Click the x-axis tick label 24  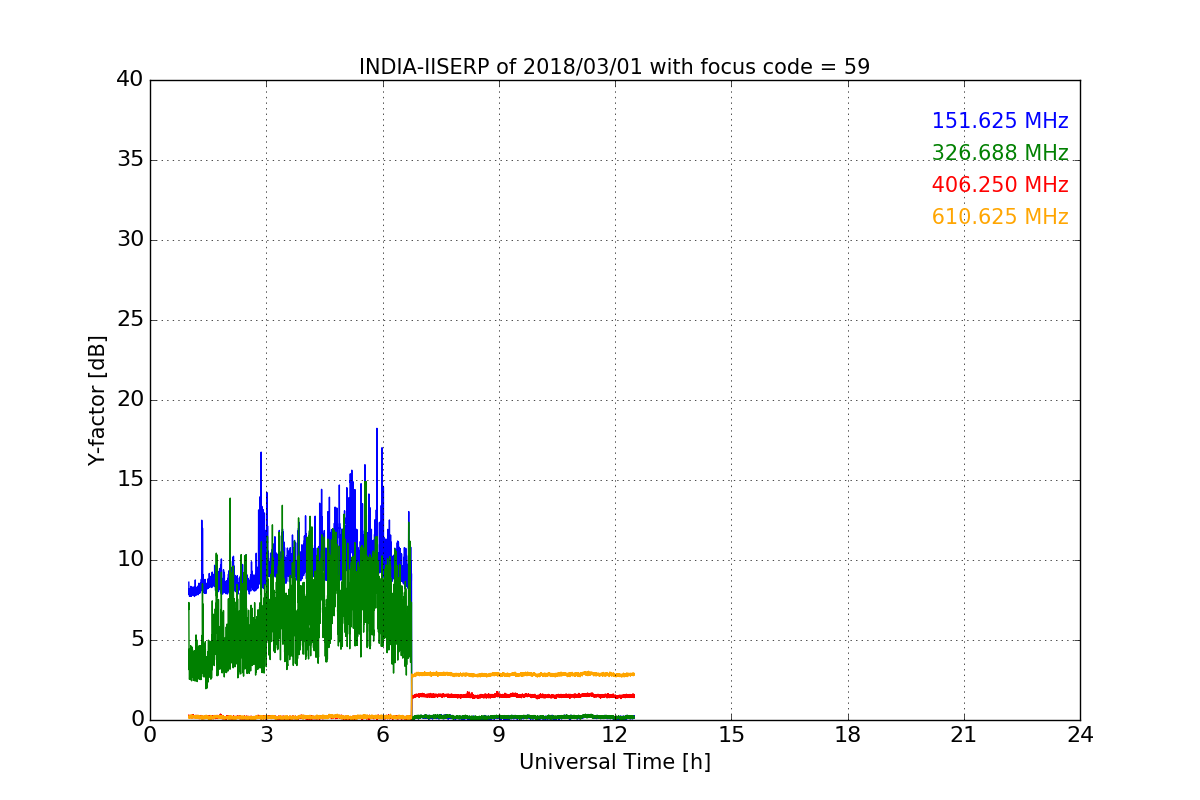[x=1080, y=735]
